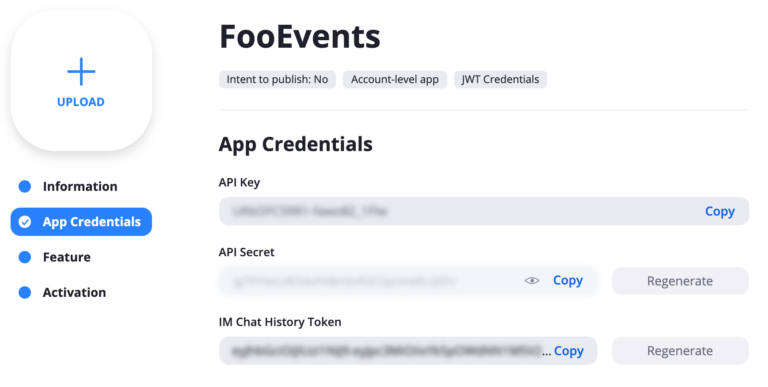768x387 pixels.
Task: Click the JWT Credentials tag
Action: tap(500, 79)
